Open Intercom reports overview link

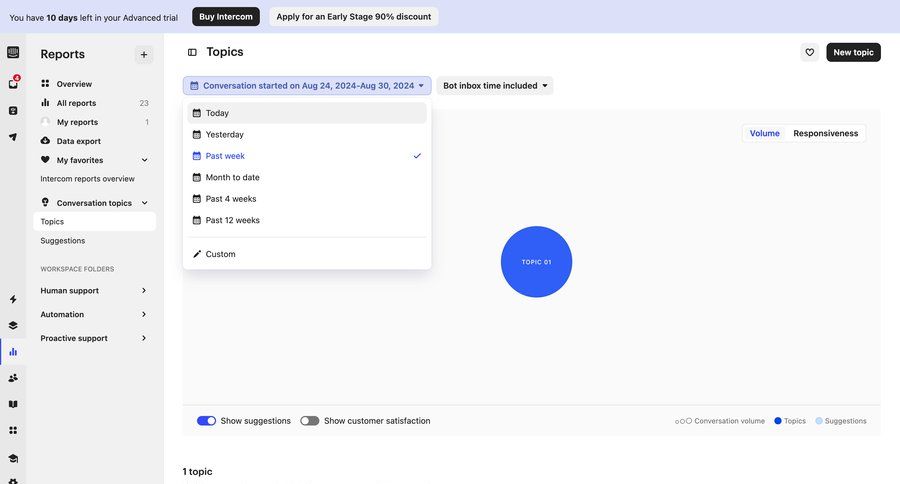[87, 179]
